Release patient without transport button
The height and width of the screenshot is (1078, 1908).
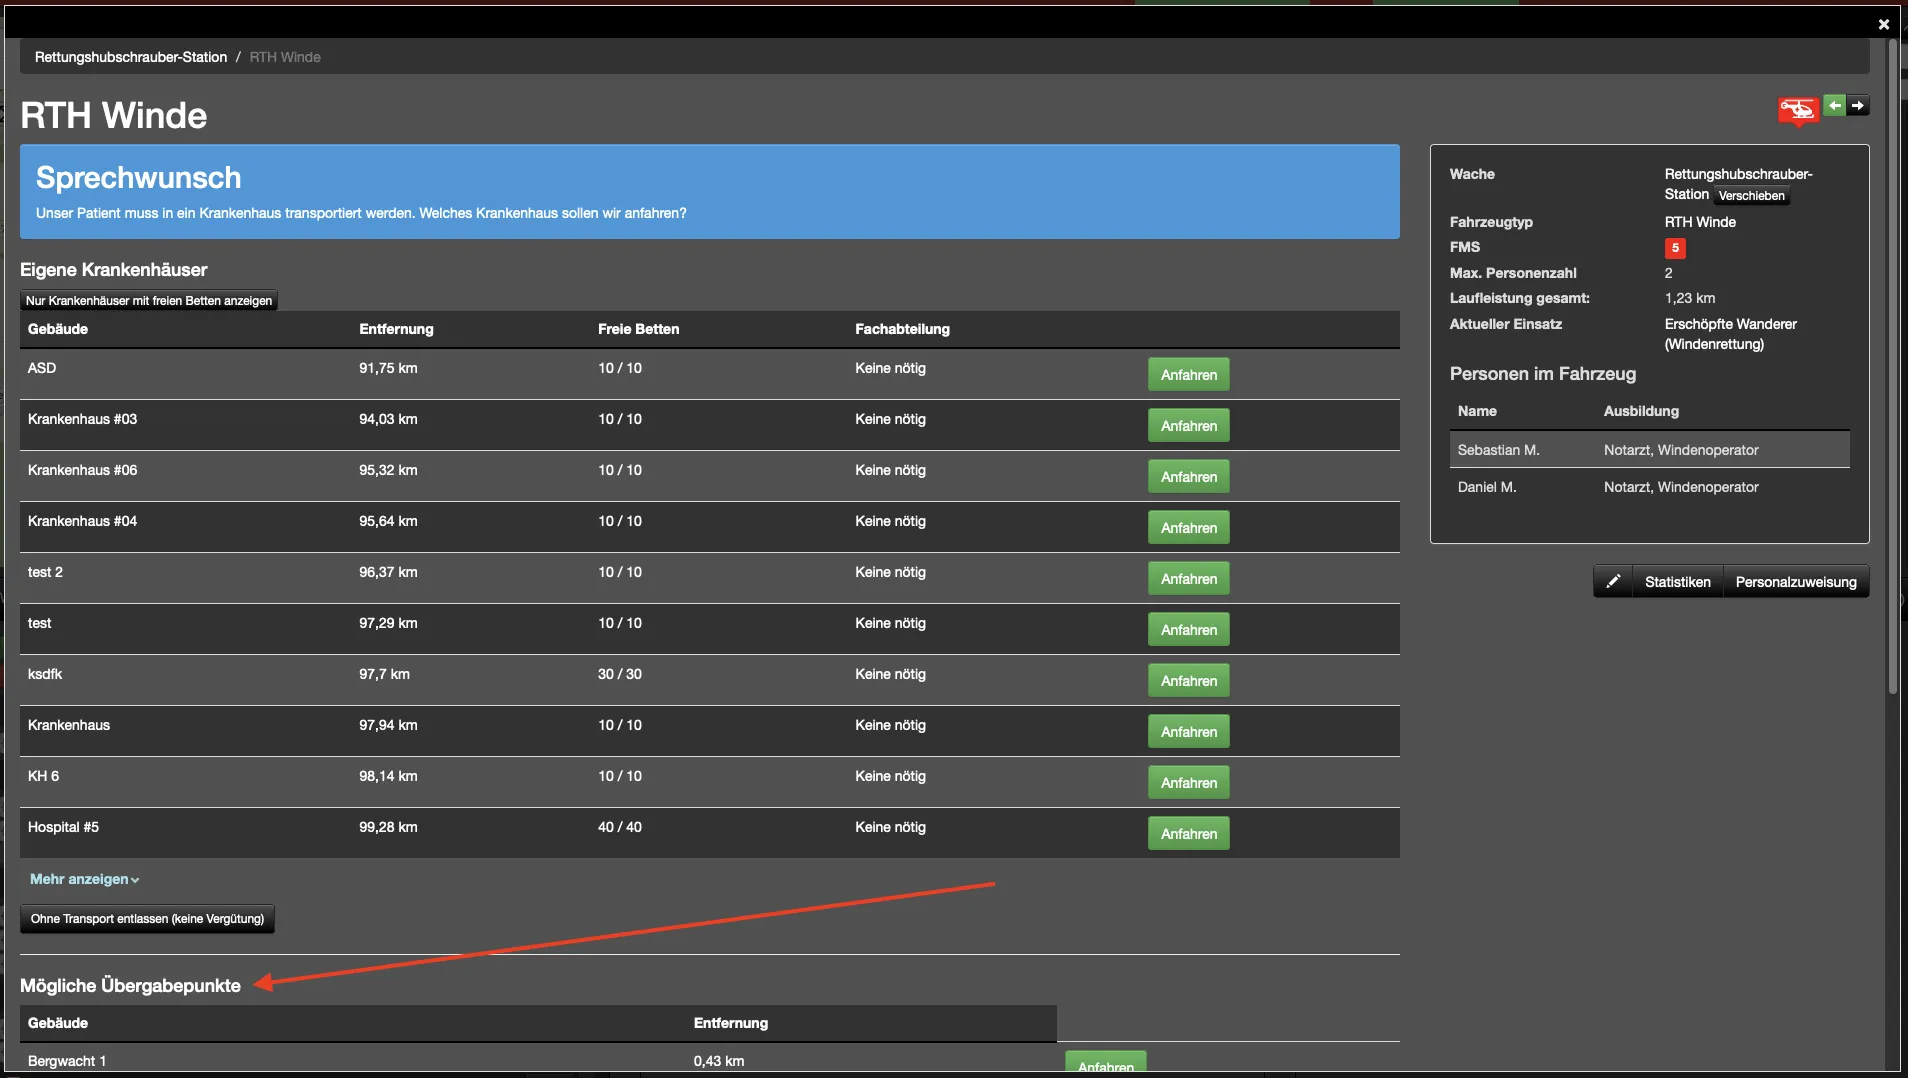tap(147, 919)
